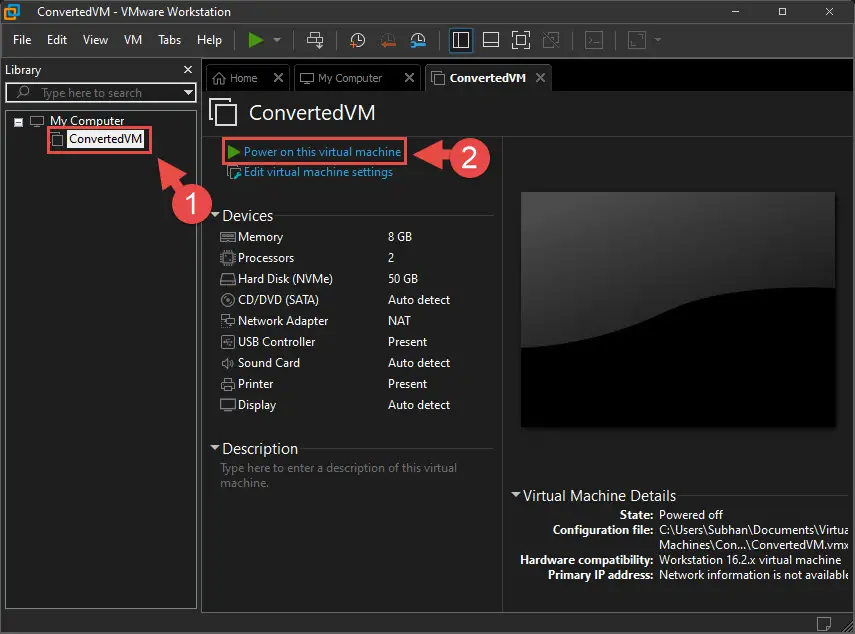Select the Sound Card device
855x634 pixels.
click(269, 363)
